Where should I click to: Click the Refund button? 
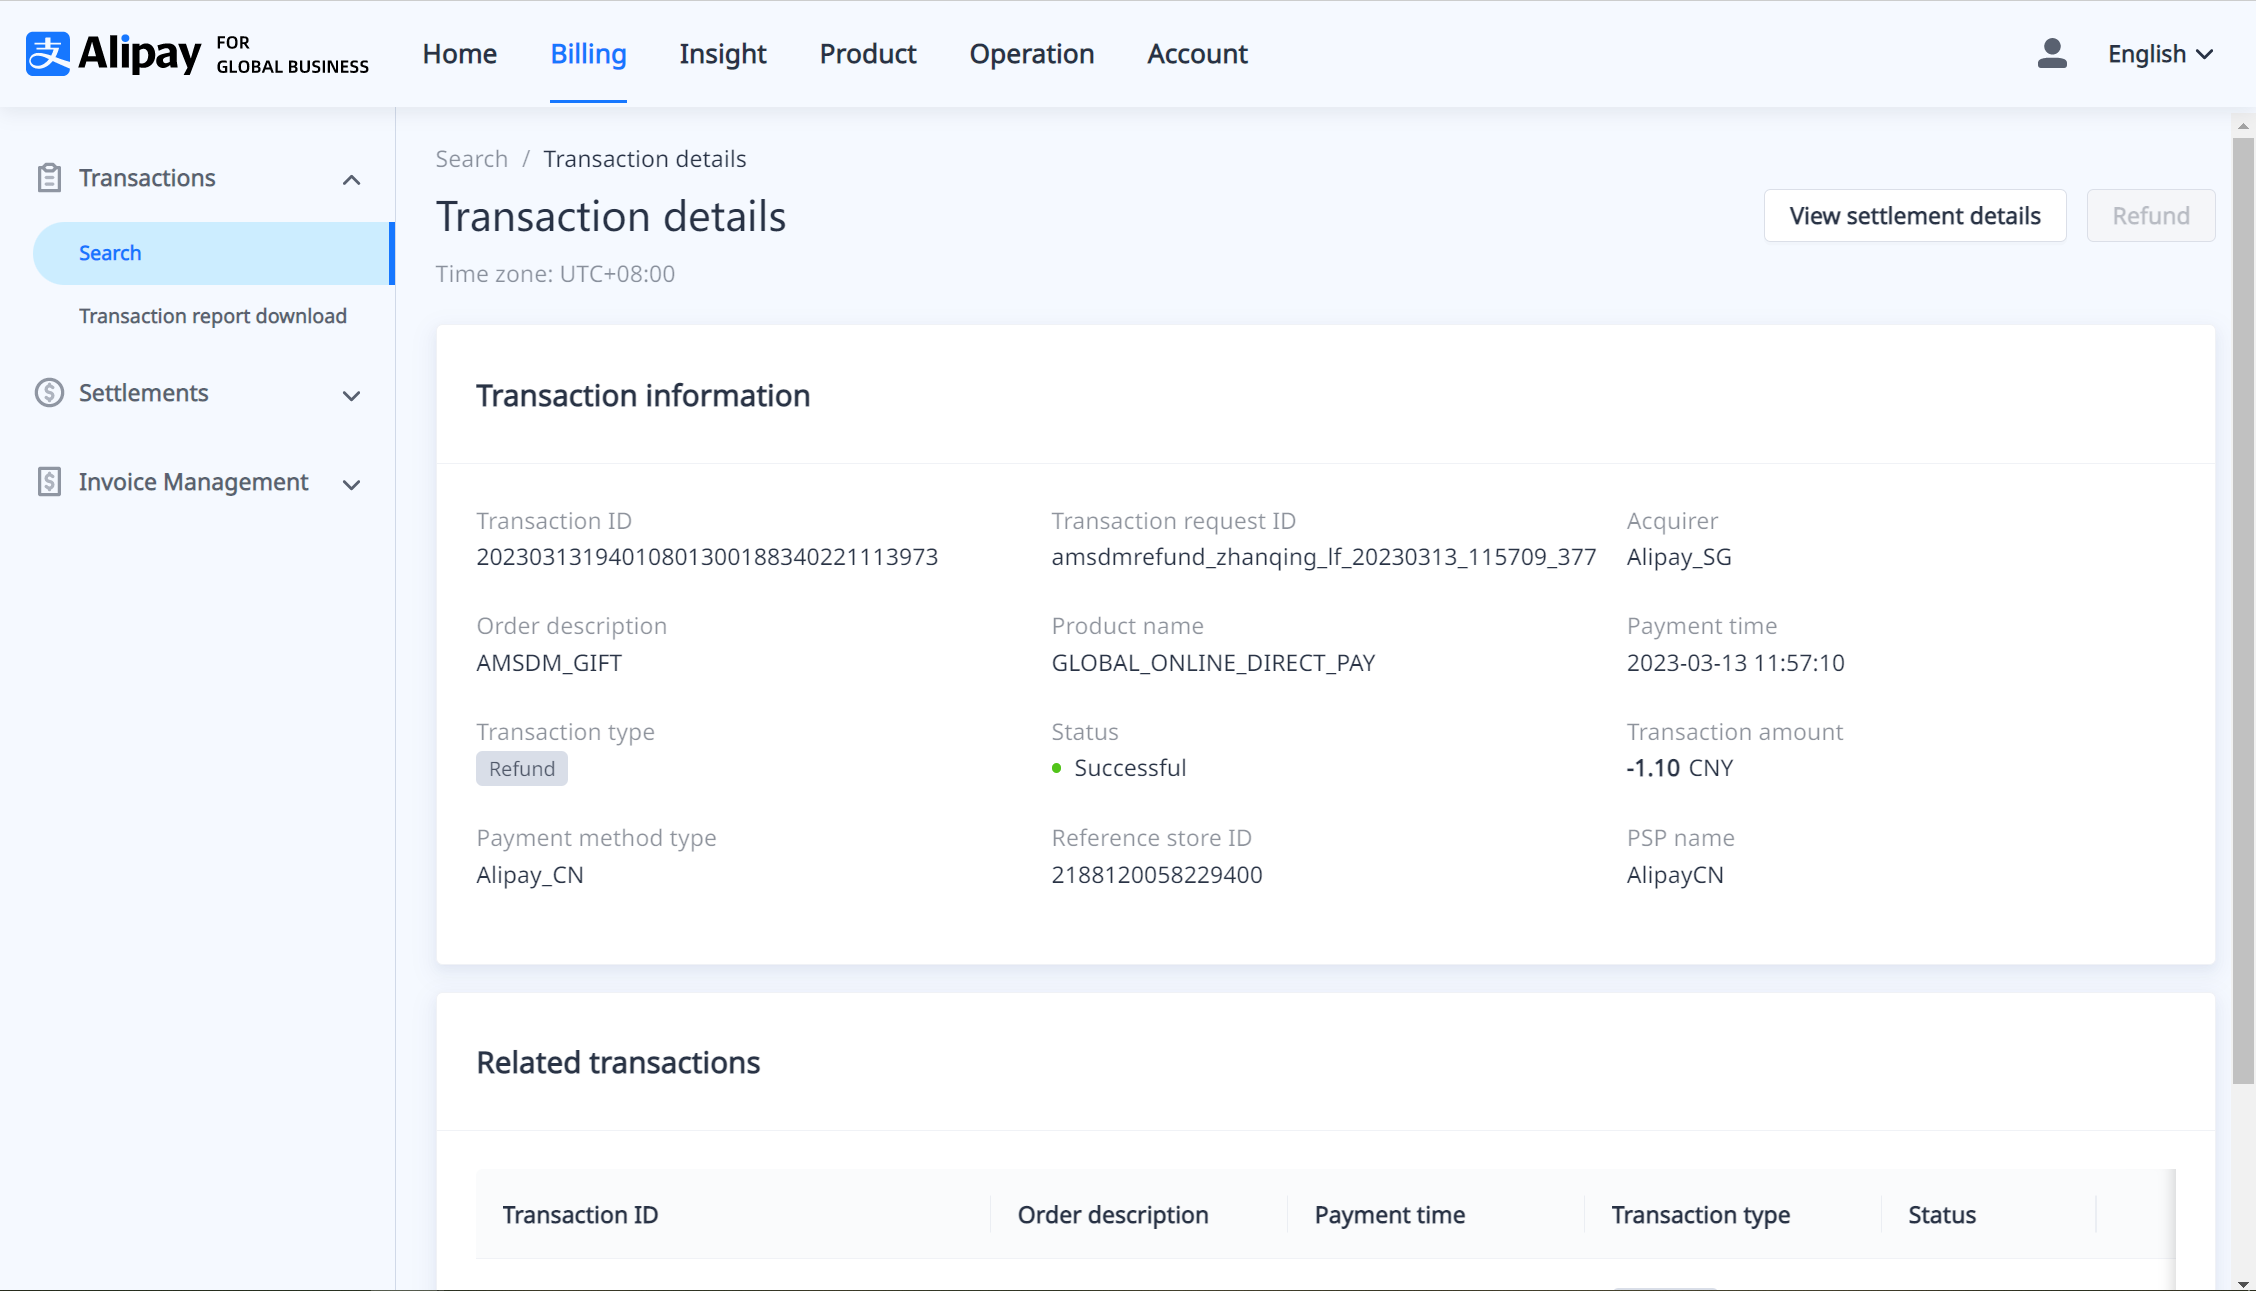[x=2150, y=216]
